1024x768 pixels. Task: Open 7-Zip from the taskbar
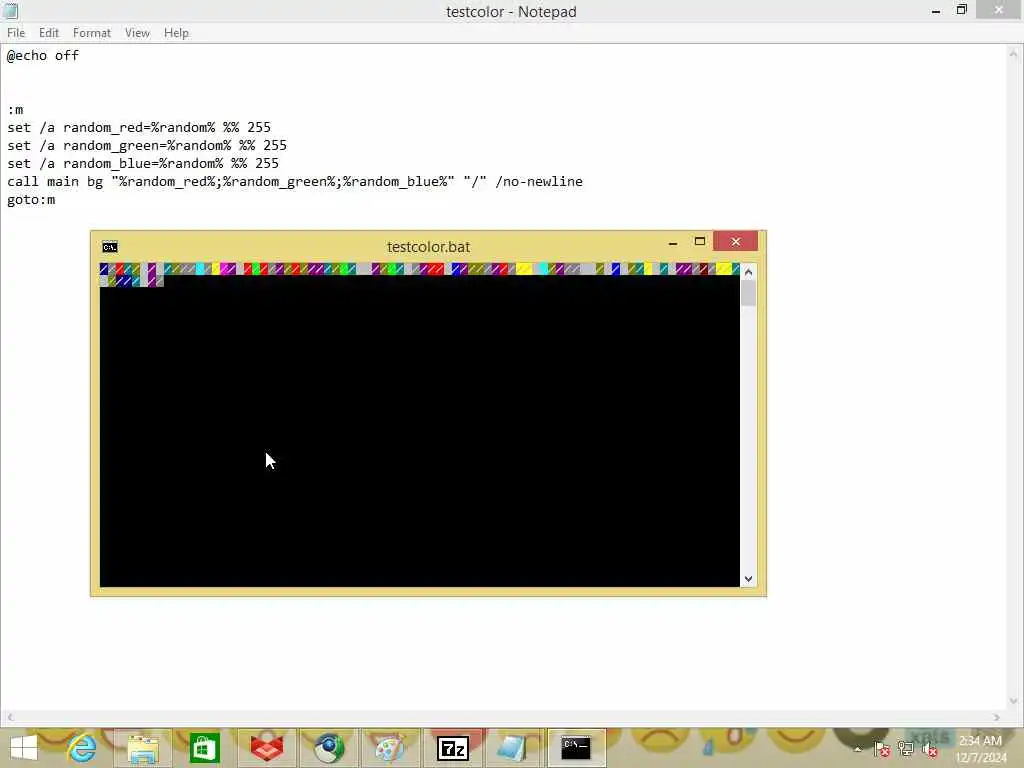pyautogui.click(x=453, y=748)
